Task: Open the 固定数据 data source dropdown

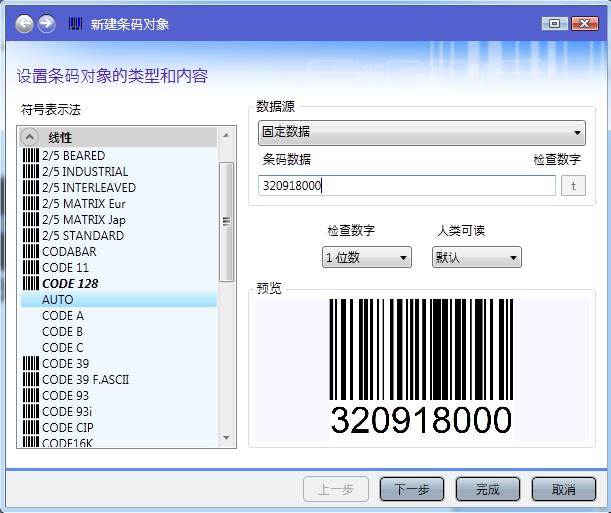Action: tap(422, 132)
